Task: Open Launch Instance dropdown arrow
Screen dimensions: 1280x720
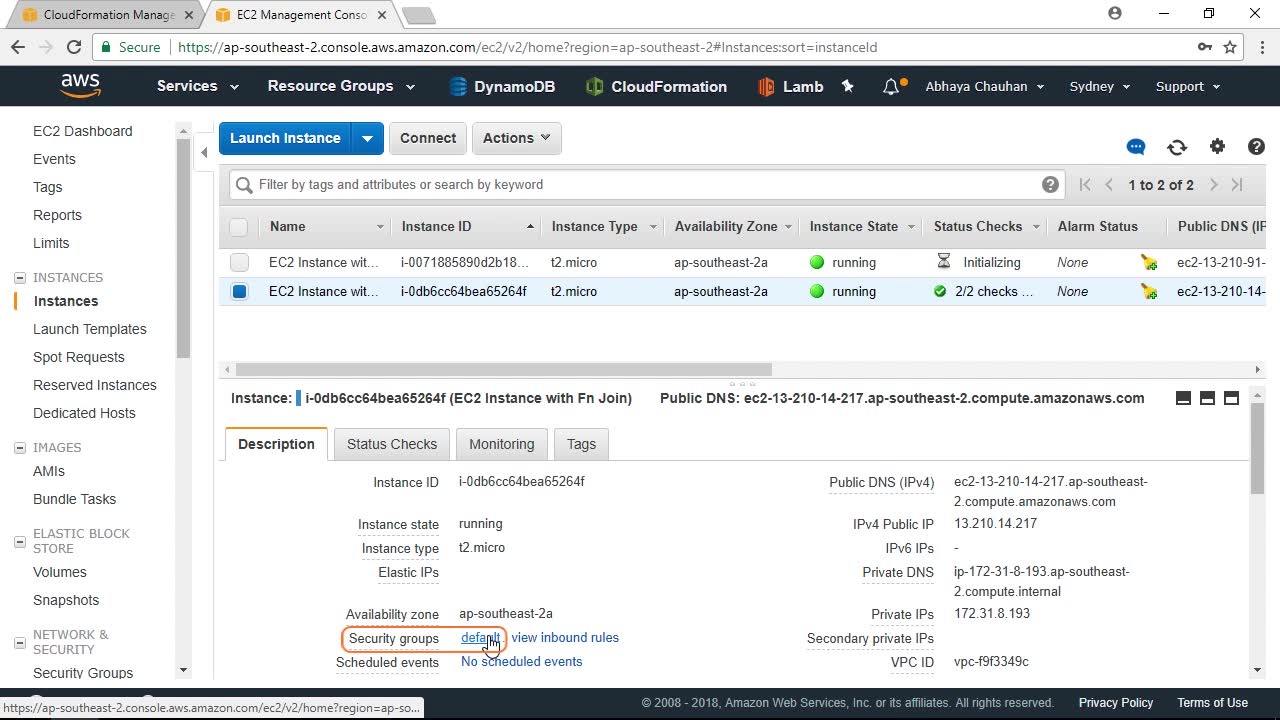Action: [x=367, y=138]
